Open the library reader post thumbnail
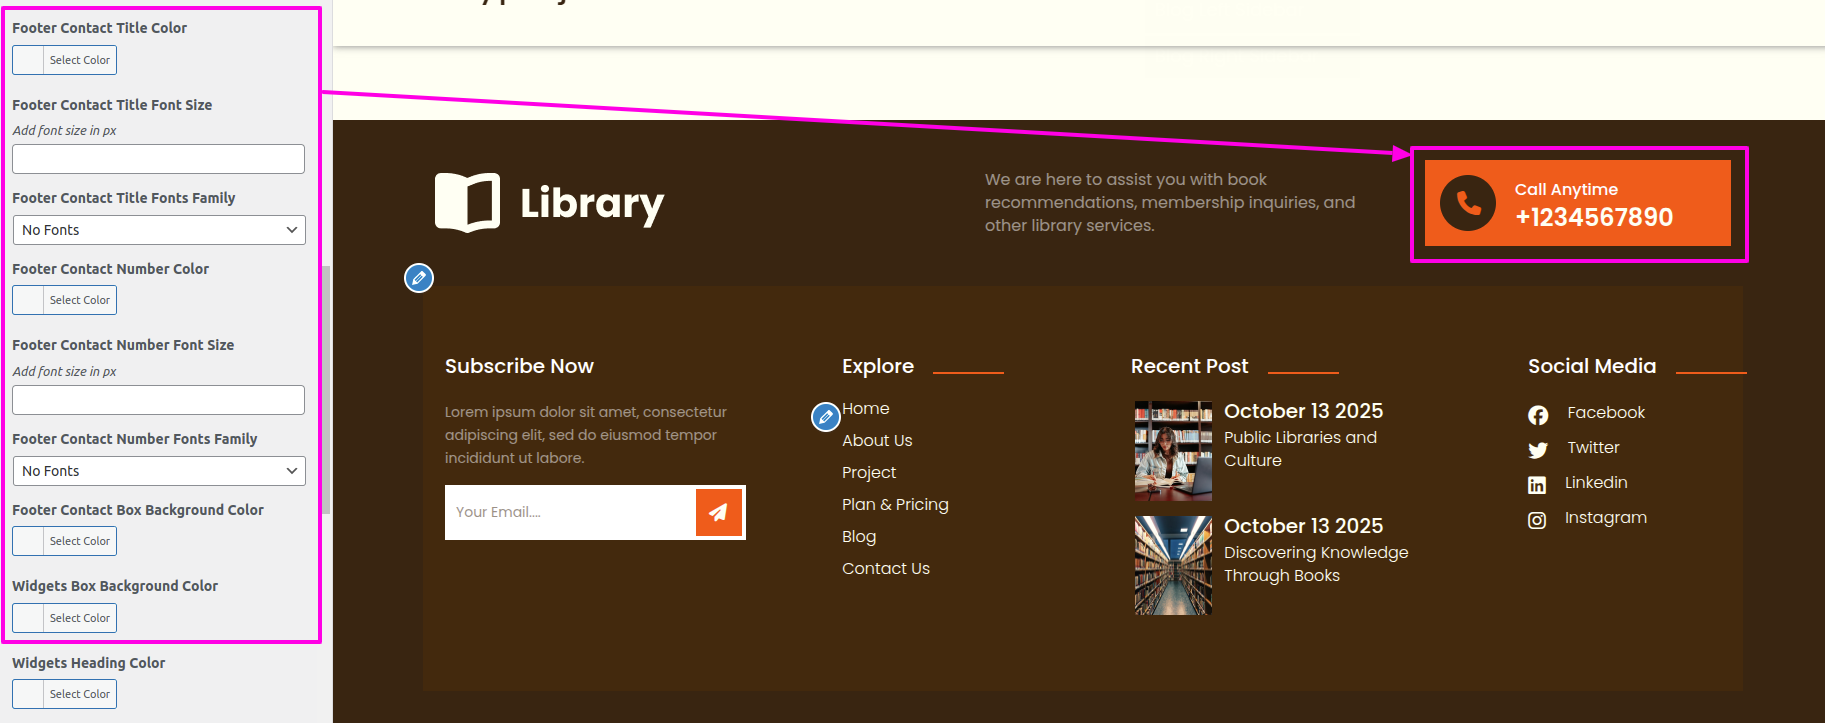 click(1173, 451)
